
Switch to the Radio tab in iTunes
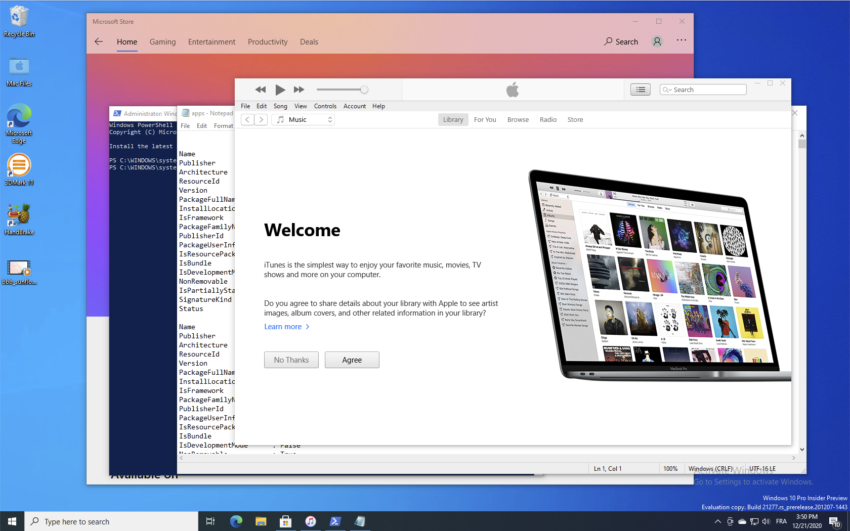pyautogui.click(x=548, y=120)
